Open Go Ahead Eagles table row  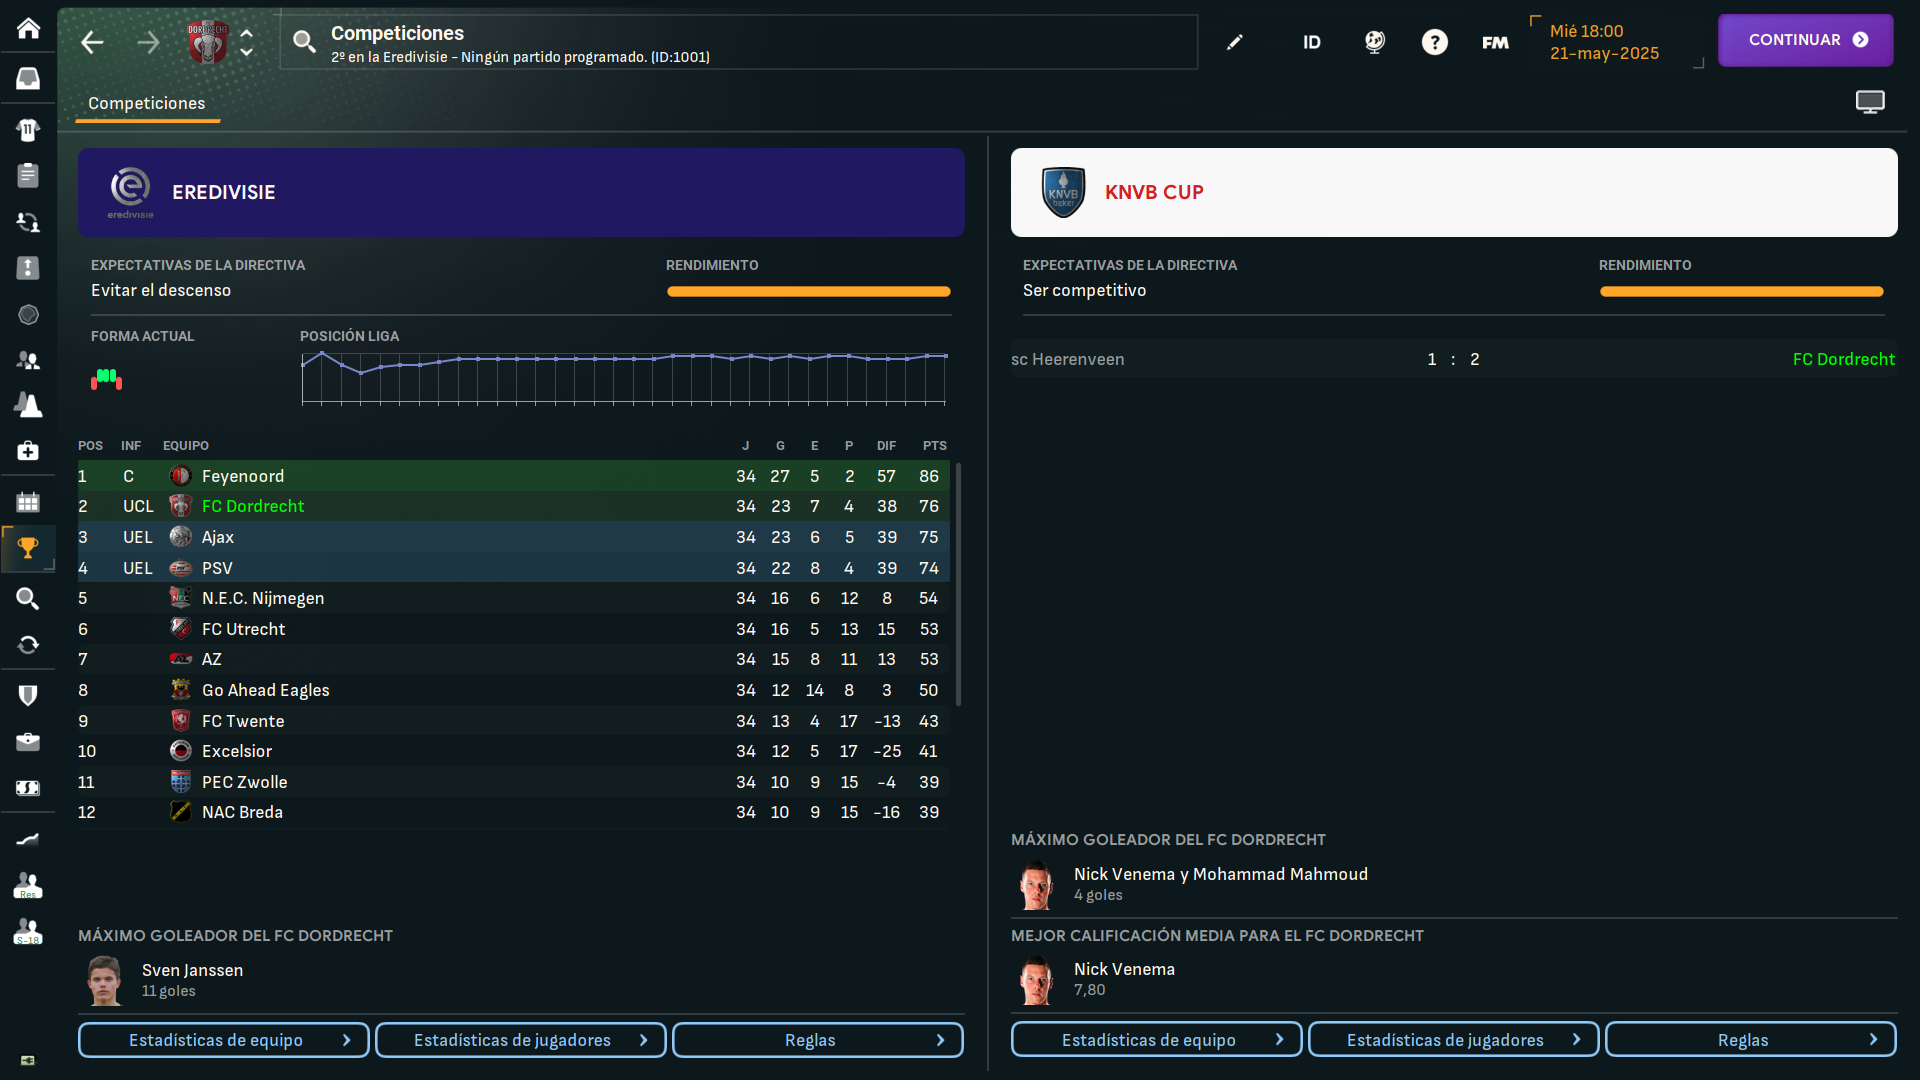click(514, 690)
